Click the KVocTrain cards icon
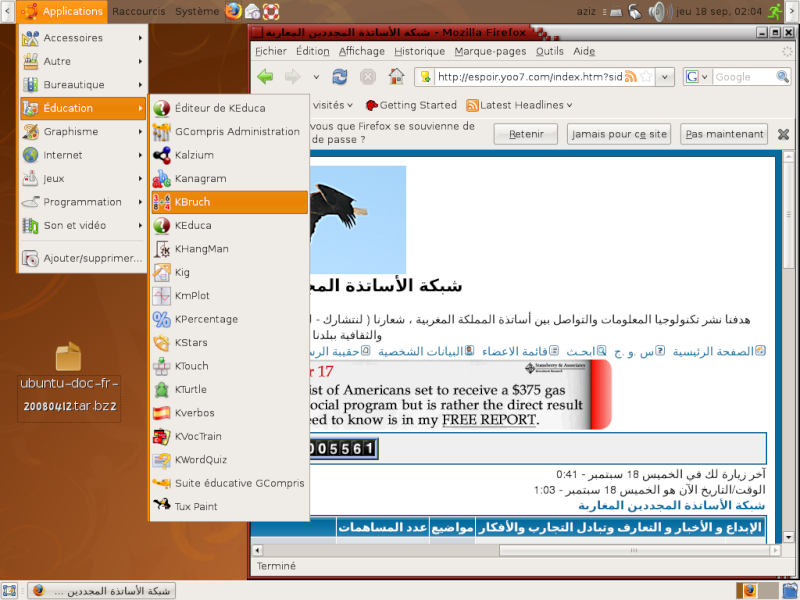800x600 pixels. tap(162, 436)
